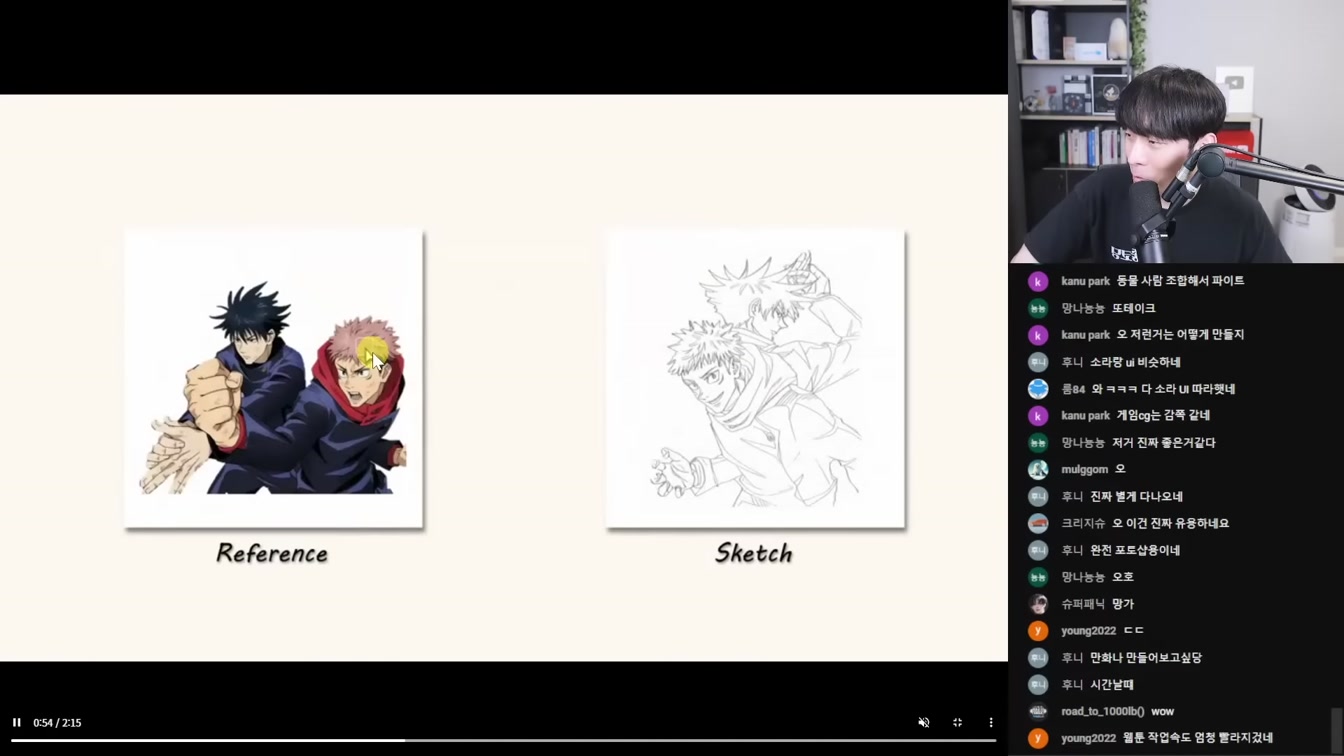Click chat message 'wow'

(x=1162, y=712)
